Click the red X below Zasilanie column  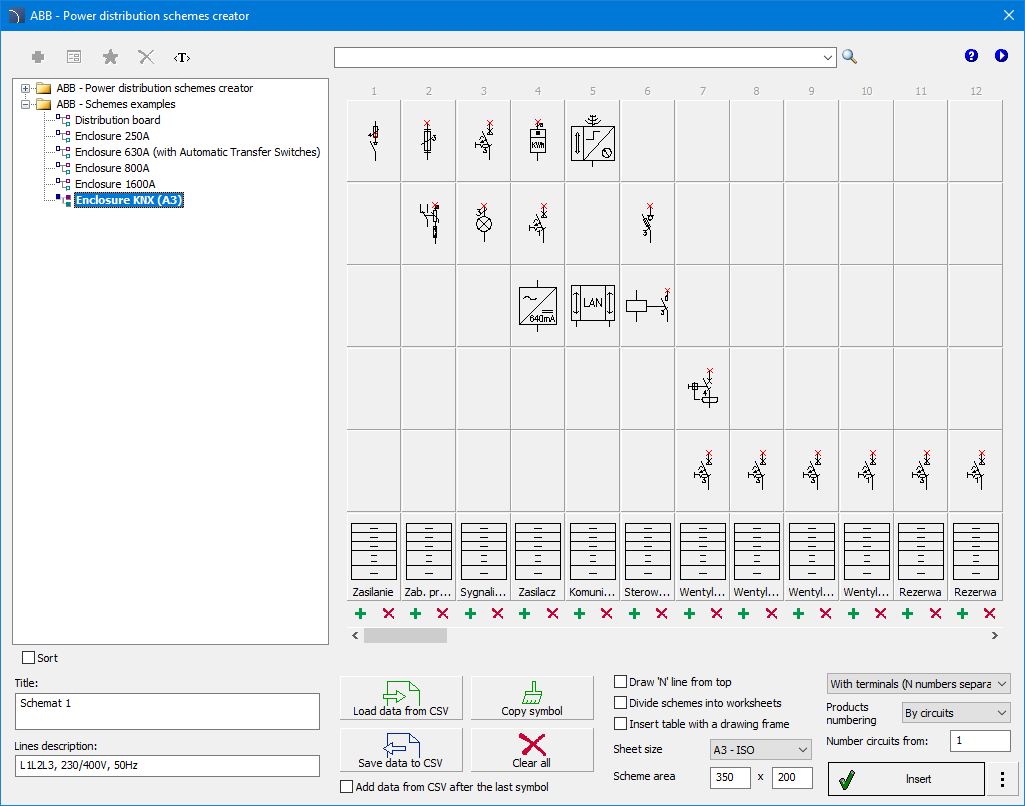pos(388,613)
